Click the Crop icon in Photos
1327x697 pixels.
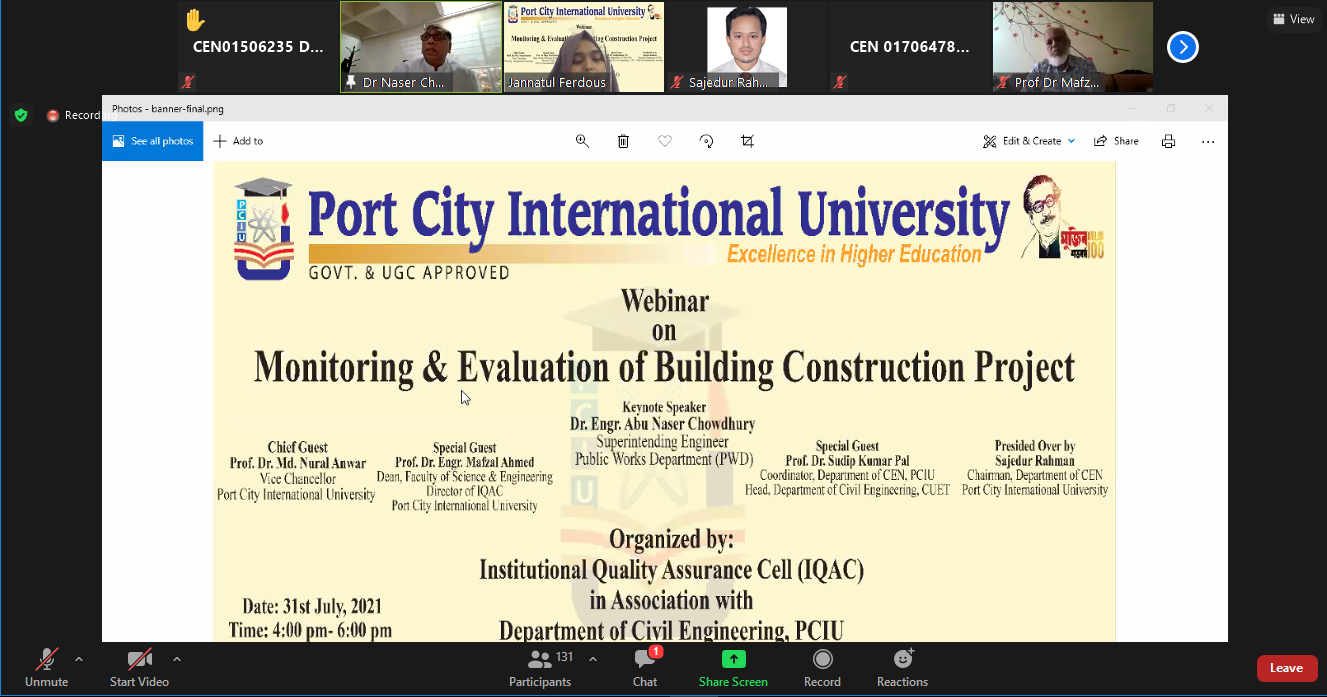click(x=747, y=141)
